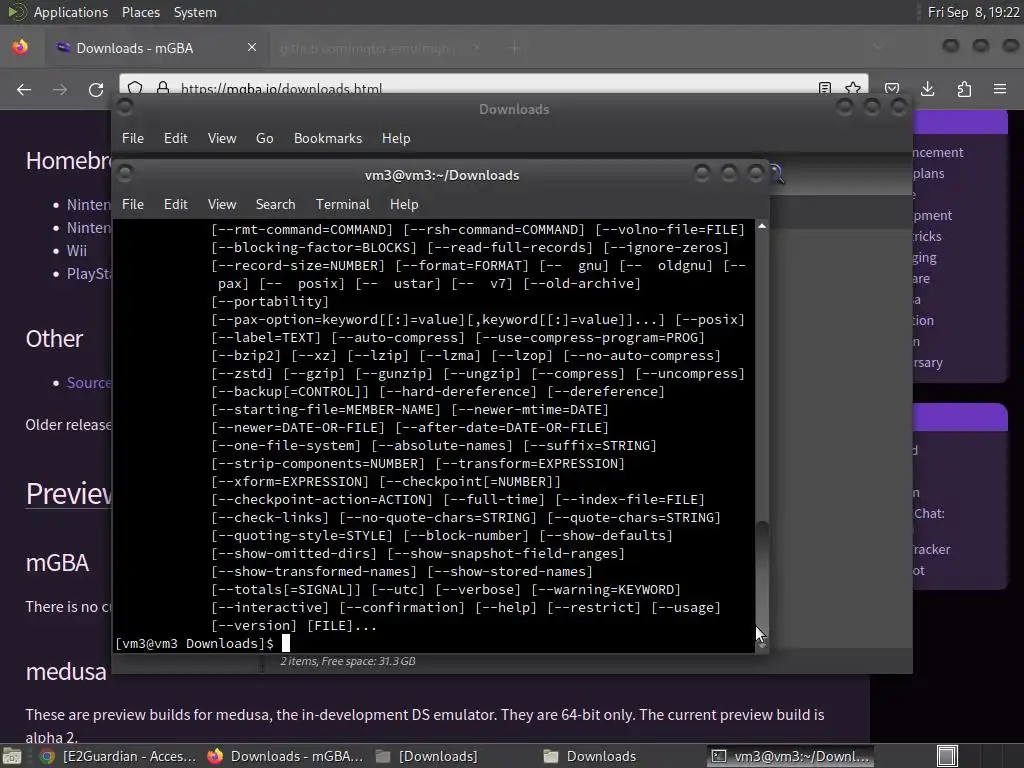
Task: Open a new Firefox tab
Action: [x=515, y=48]
